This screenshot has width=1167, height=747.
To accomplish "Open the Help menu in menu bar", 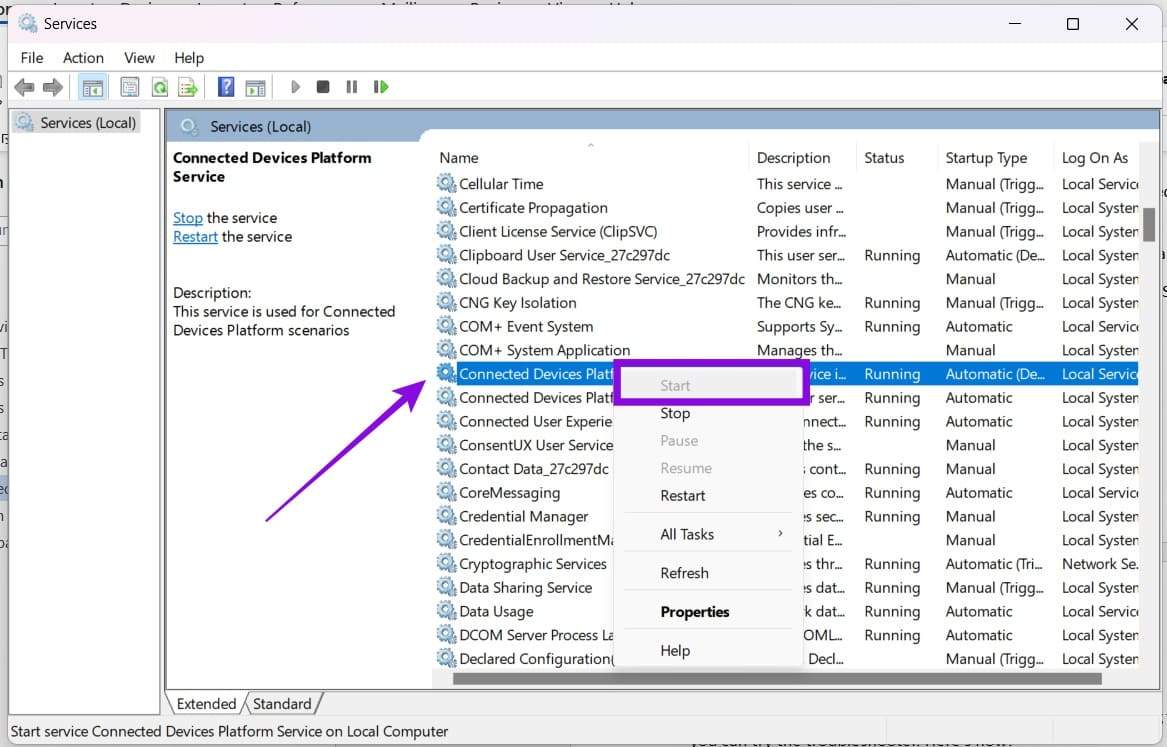I will (189, 57).
